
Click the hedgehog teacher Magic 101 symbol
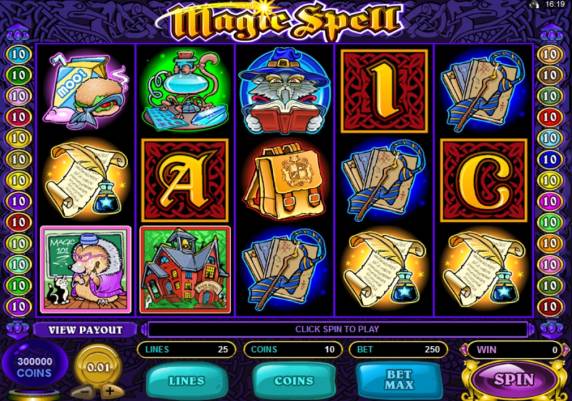[x=86, y=269]
